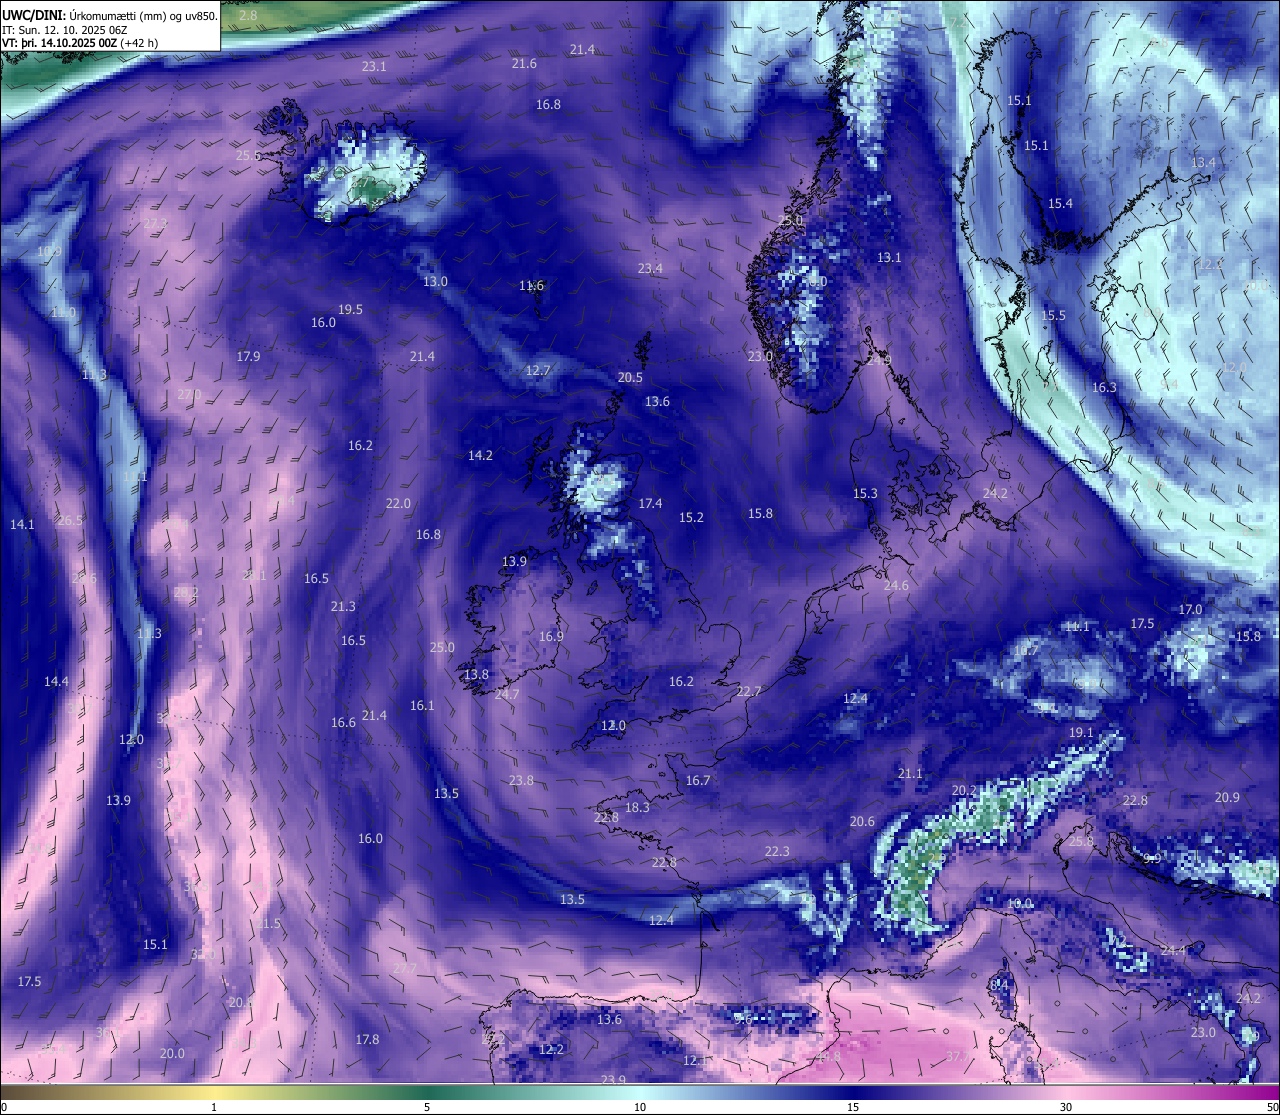The width and height of the screenshot is (1280, 1115).
Task: Select the 20.0 value label
Action: (x=172, y=1053)
